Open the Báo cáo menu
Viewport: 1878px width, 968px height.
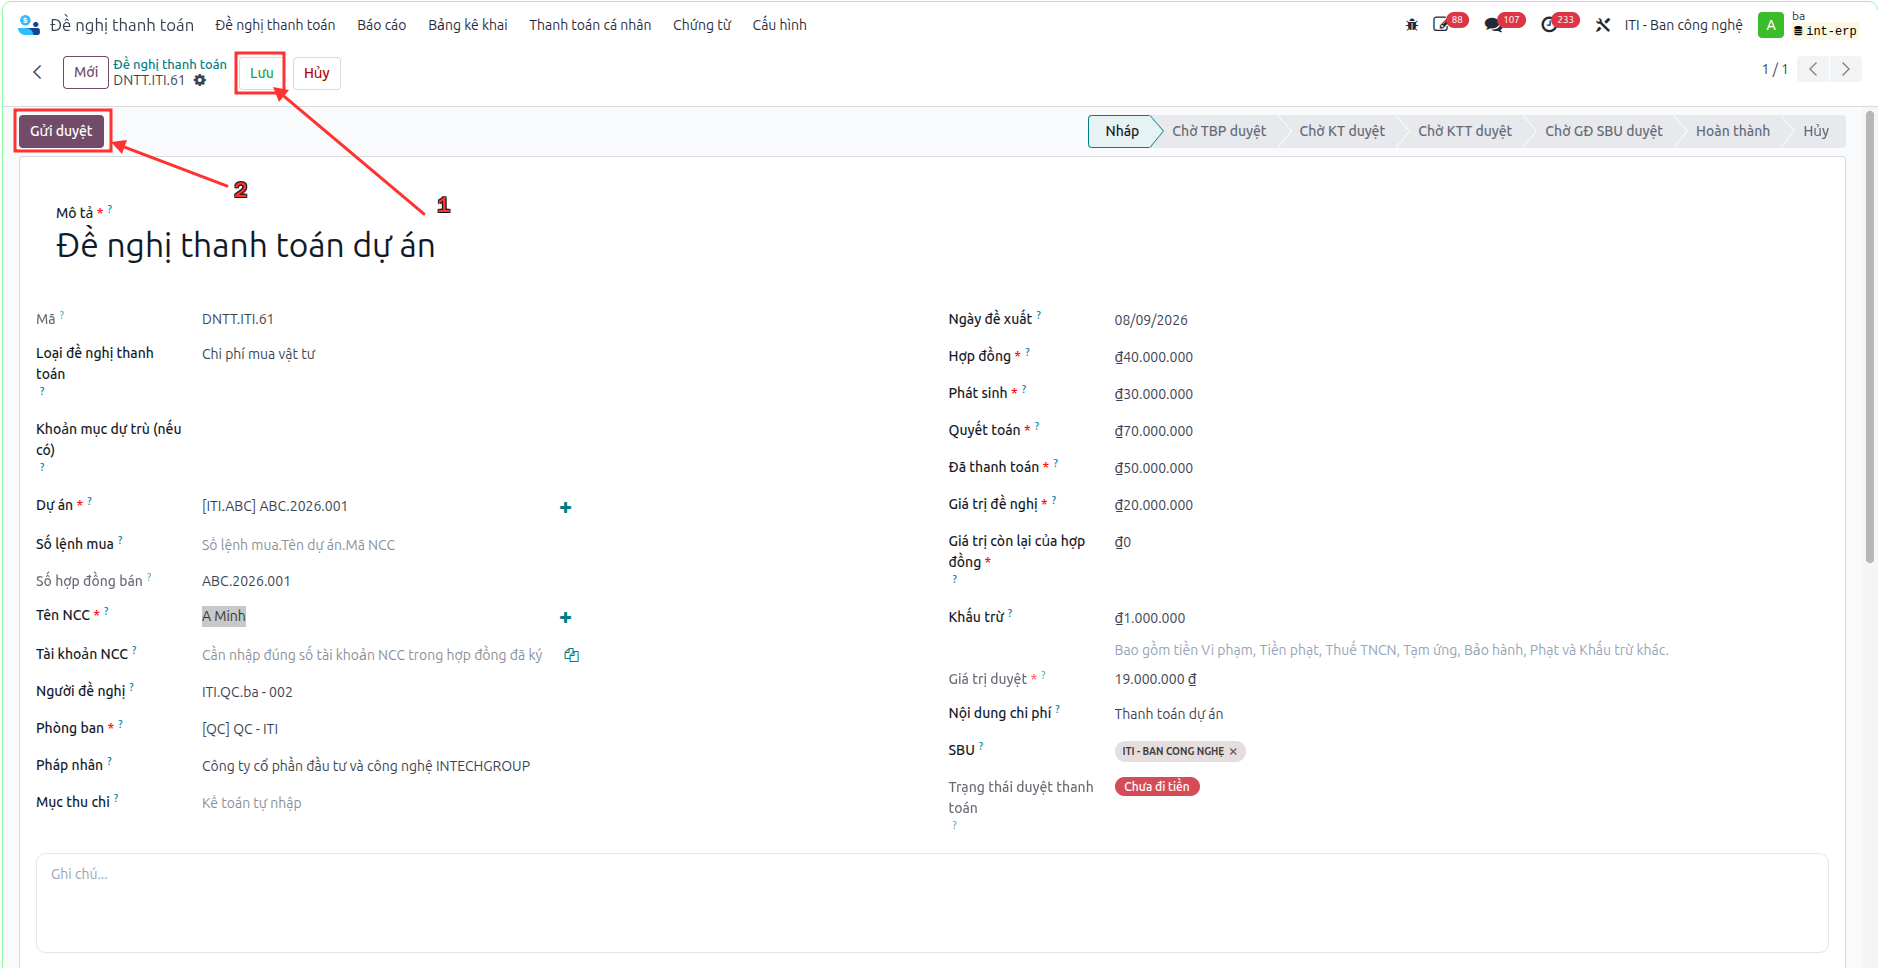[381, 25]
